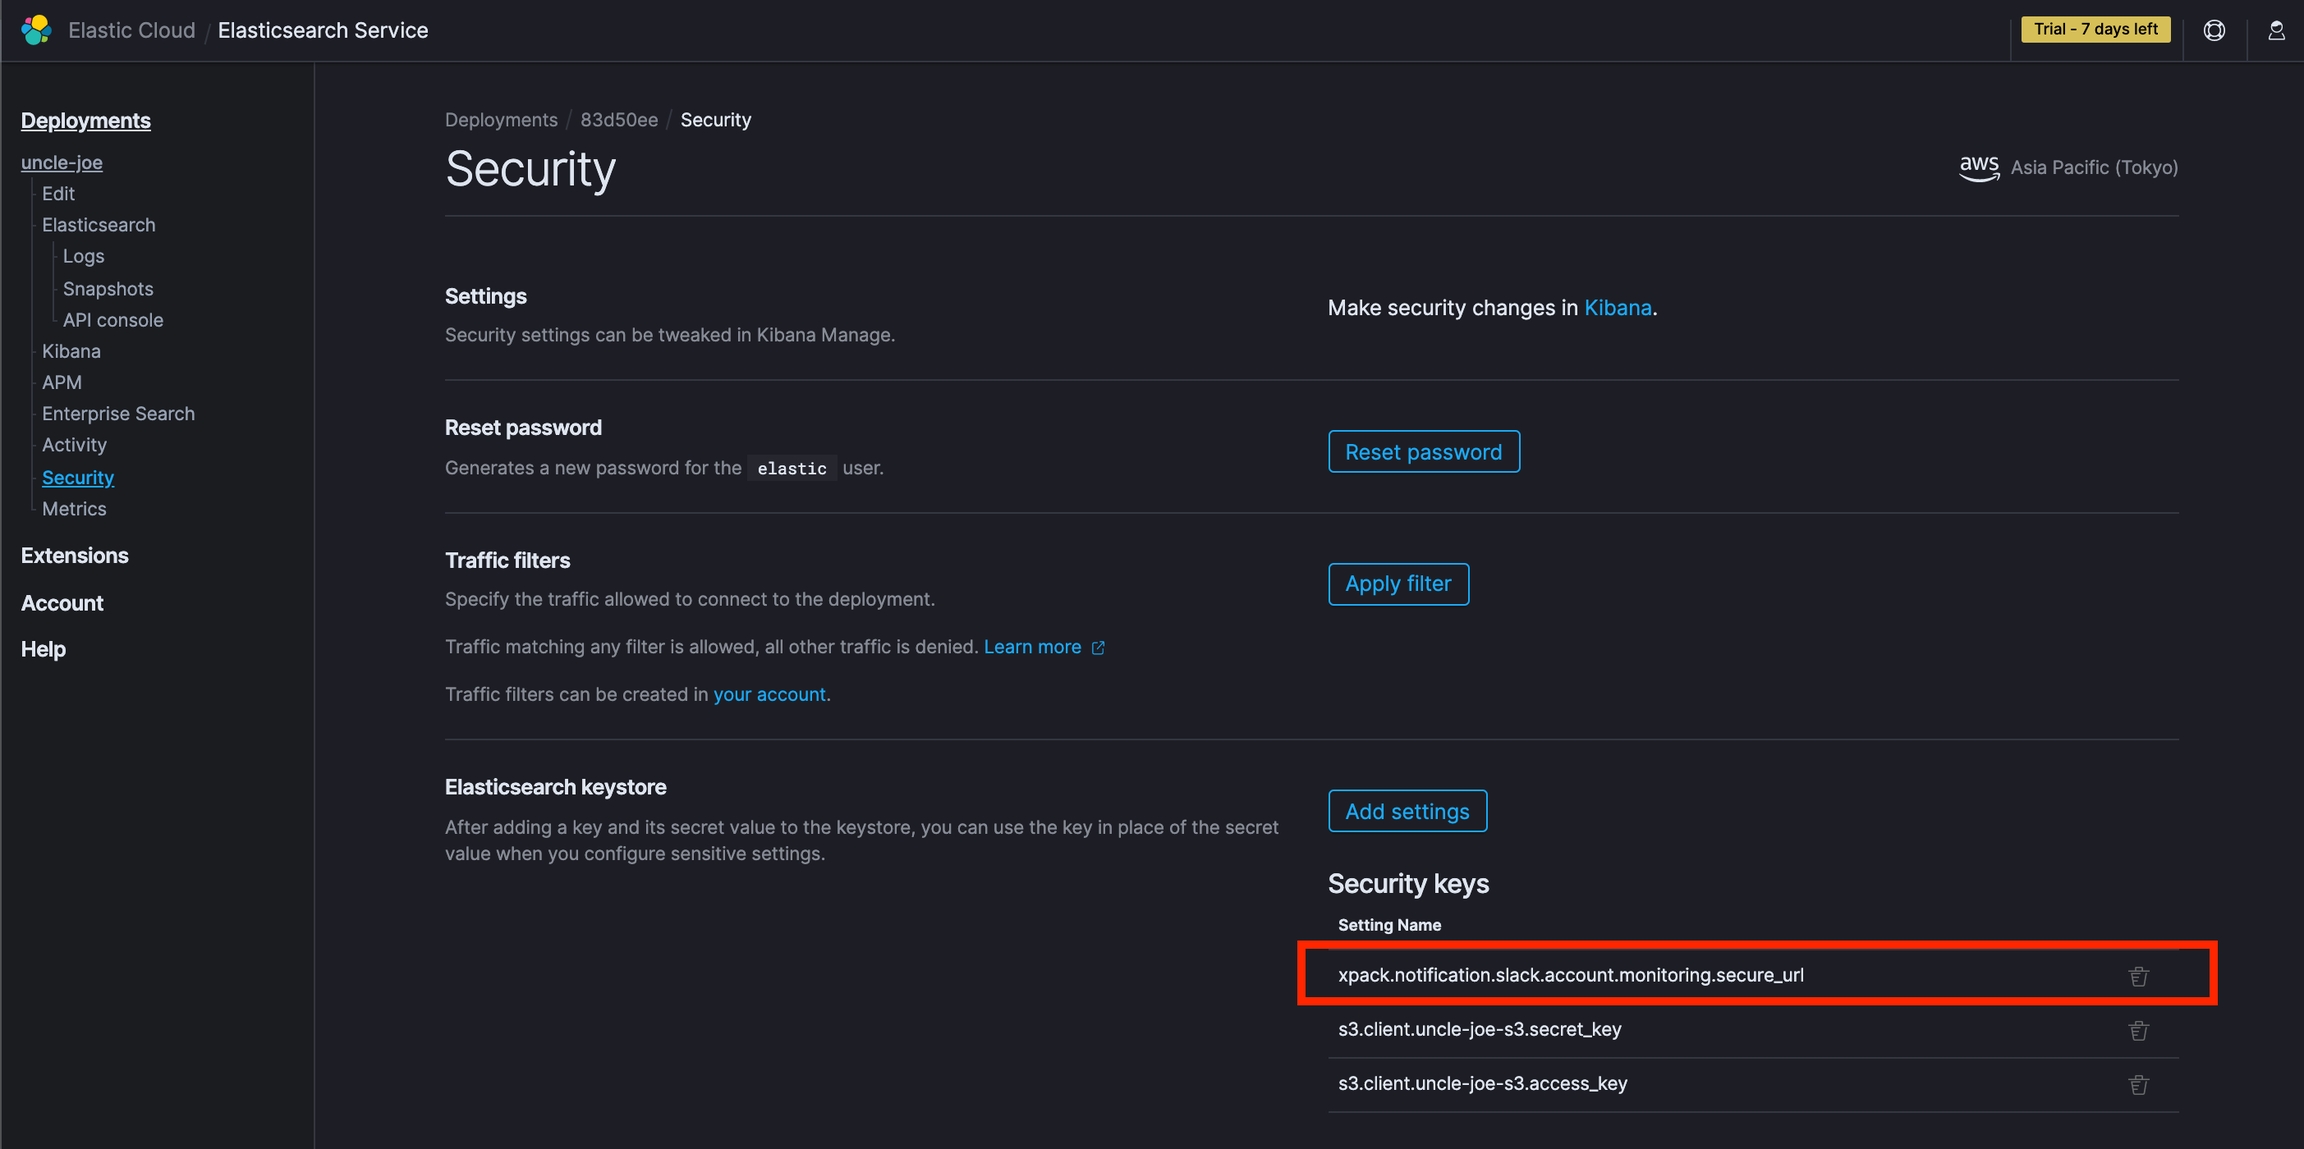Open Activity in the sidebar
Screen dimensions: 2304x1149
coord(74,445)
